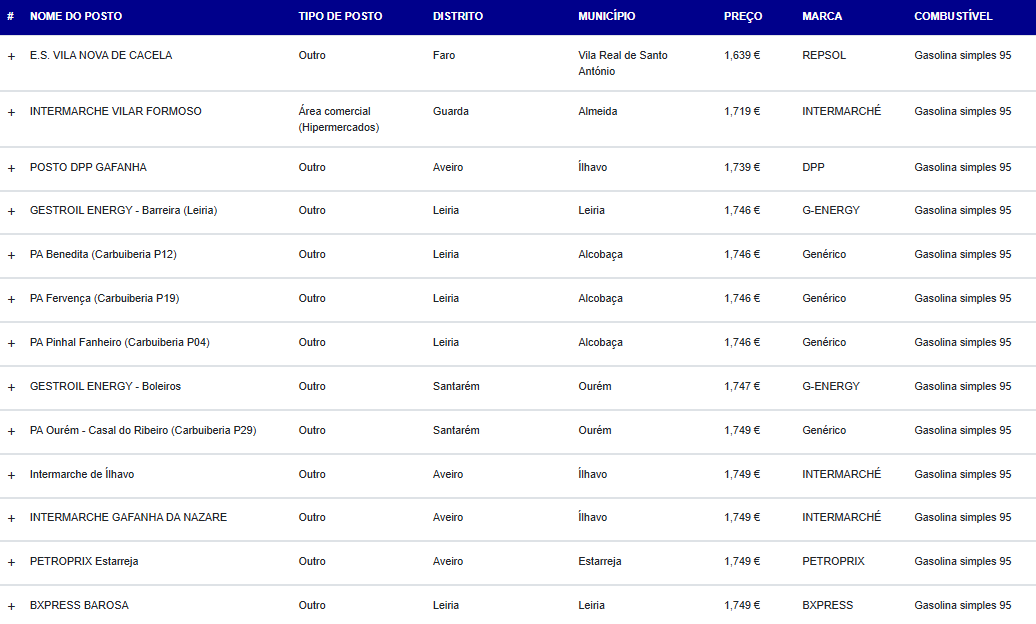Image resolution: width=1036 pixels, height=624 pixels.
Task: Sort by MARCA column header
Action: (822, 17)
